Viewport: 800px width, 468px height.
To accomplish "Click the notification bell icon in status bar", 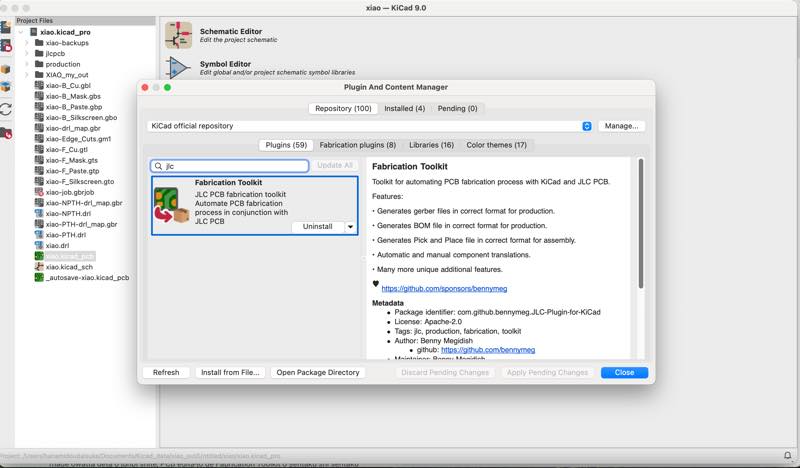I will pyautogui.click(x=788, y=455).
